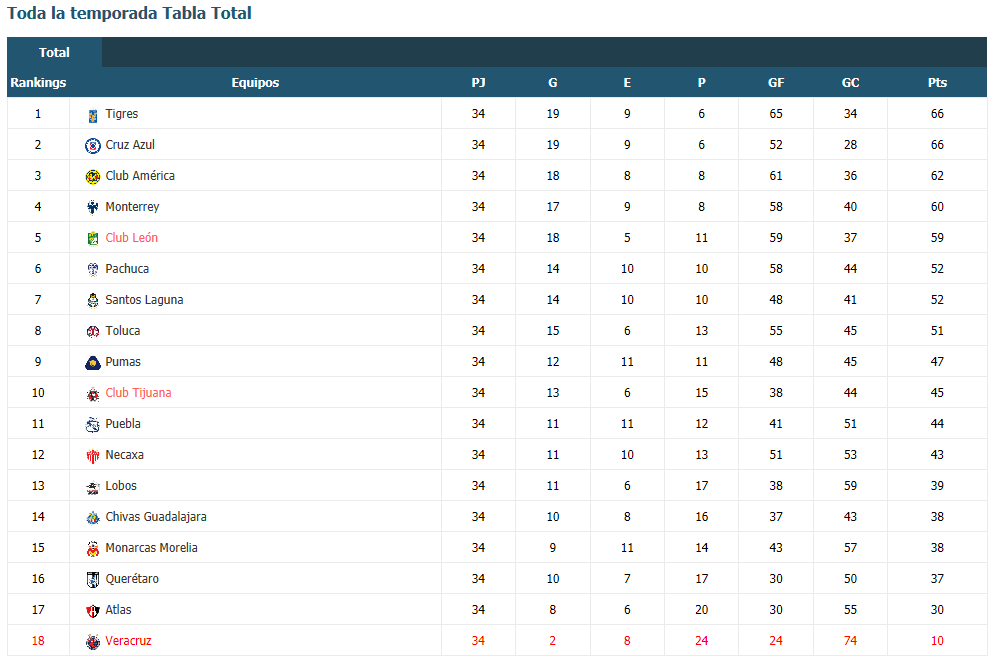The width and height of the screenshot is (995, 662).
Task: Click the Necaxa striped crest icon
Action: click(93, 456)
